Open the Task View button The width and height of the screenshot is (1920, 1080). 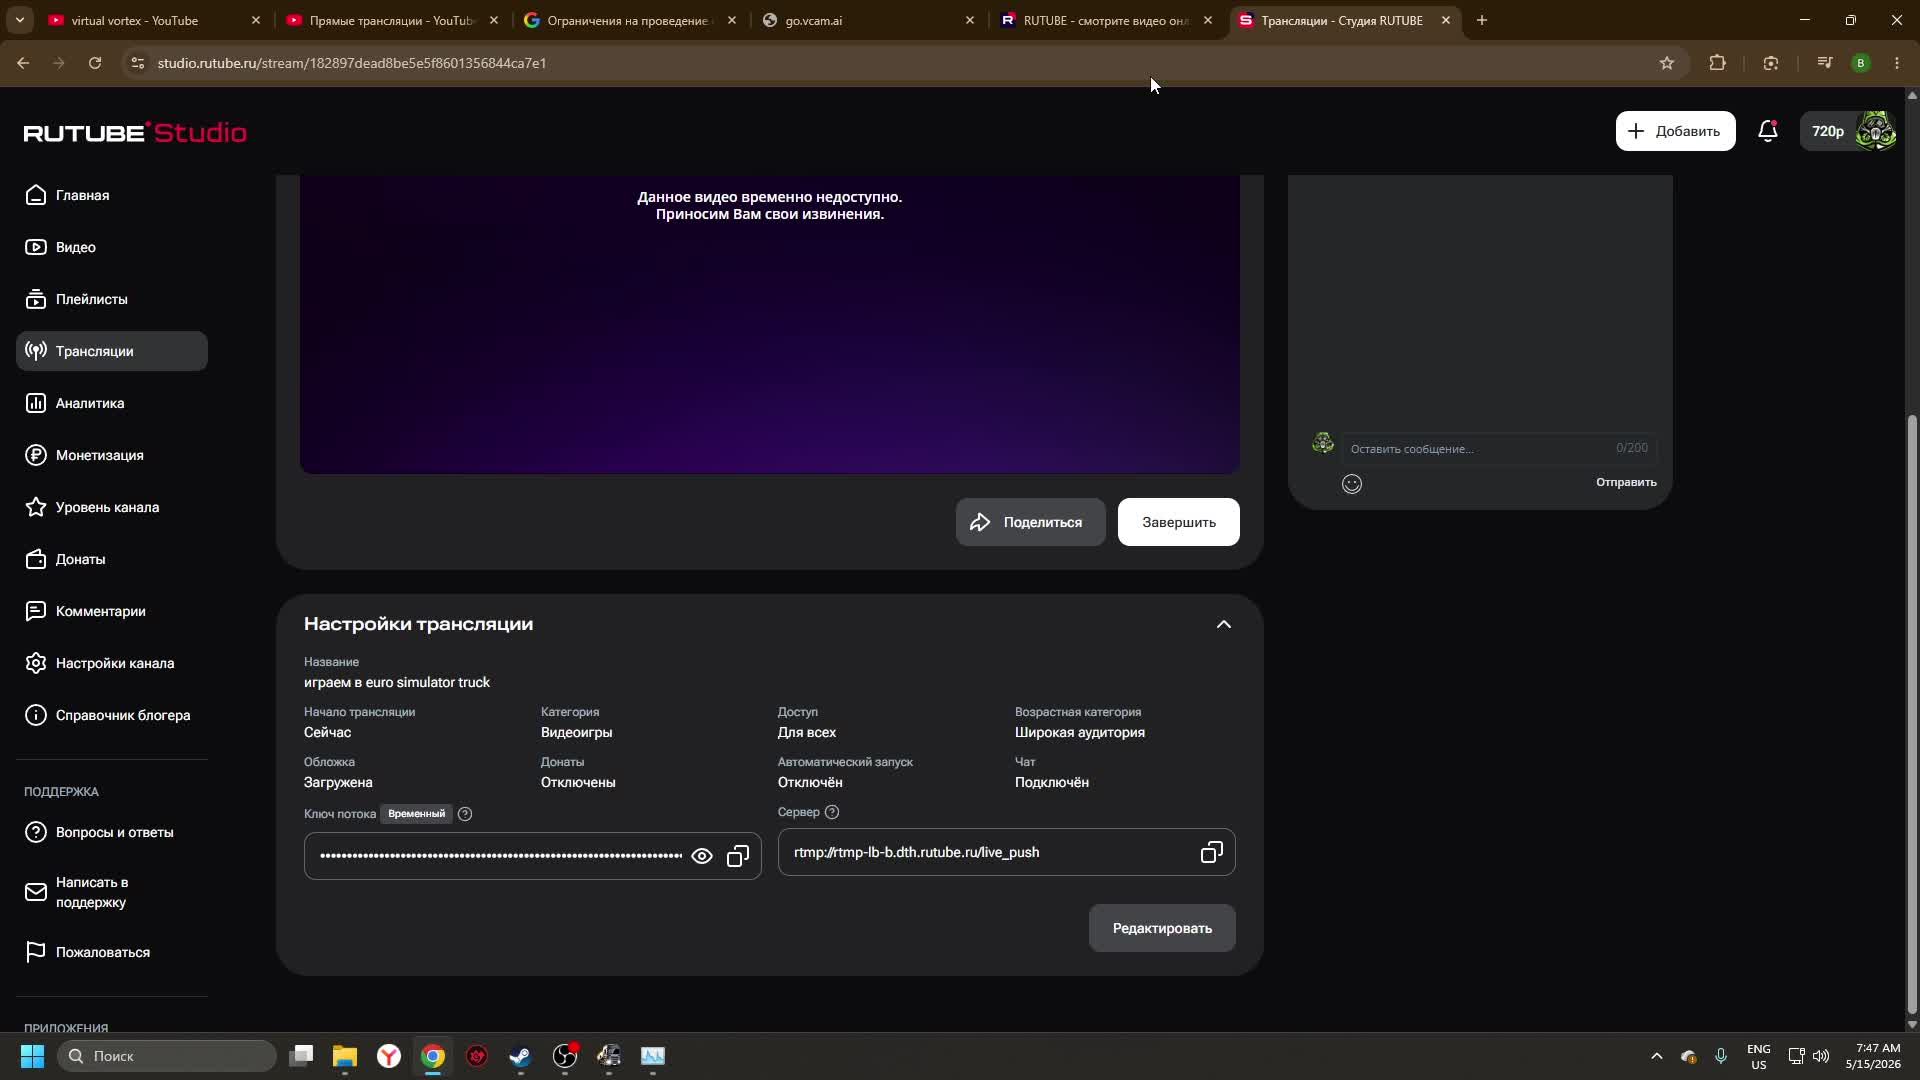point(301,1056)
